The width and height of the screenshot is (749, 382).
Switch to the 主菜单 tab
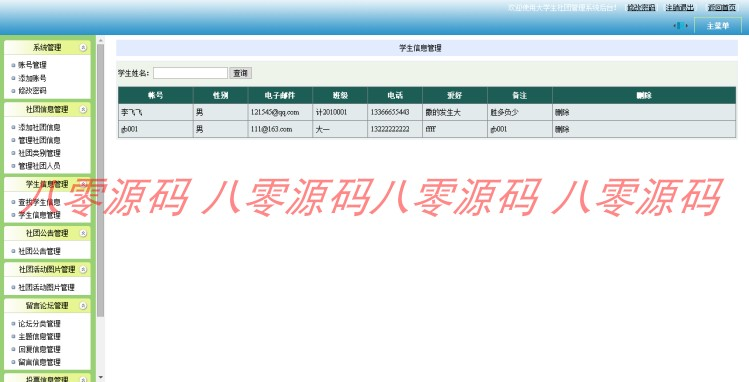click(717, 26)
